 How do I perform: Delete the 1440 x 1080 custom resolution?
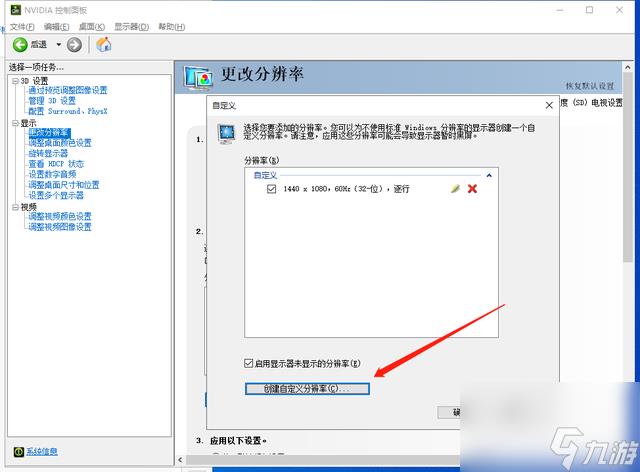point(472,188)
